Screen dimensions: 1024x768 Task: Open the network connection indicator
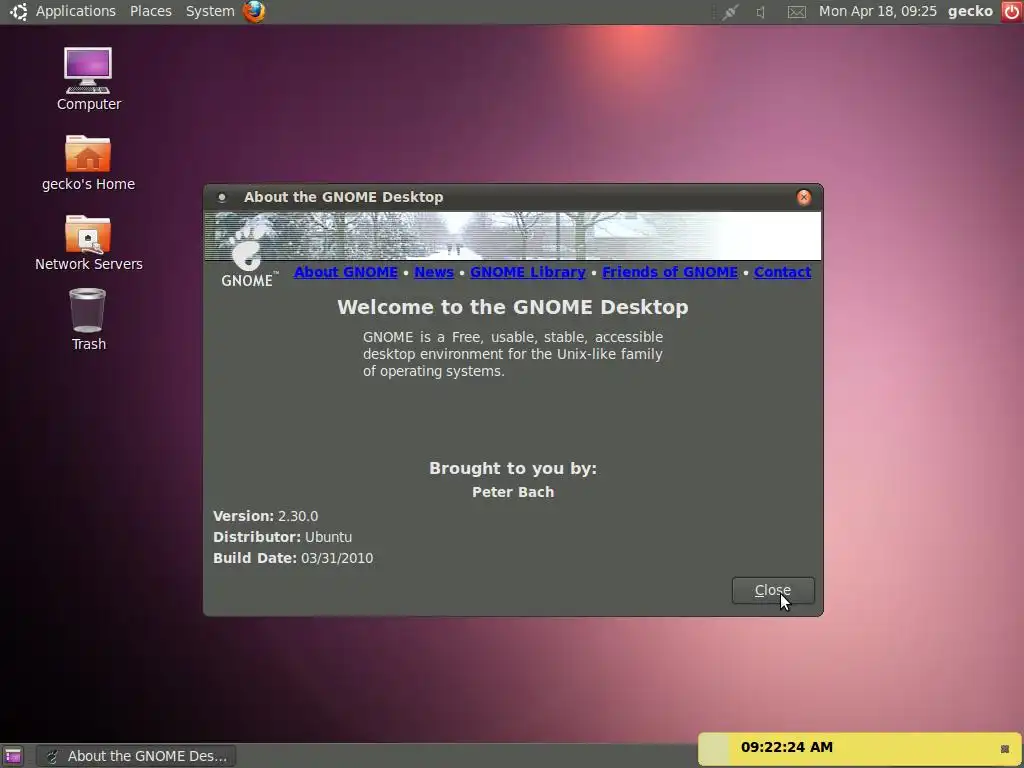tap(729, 12)
